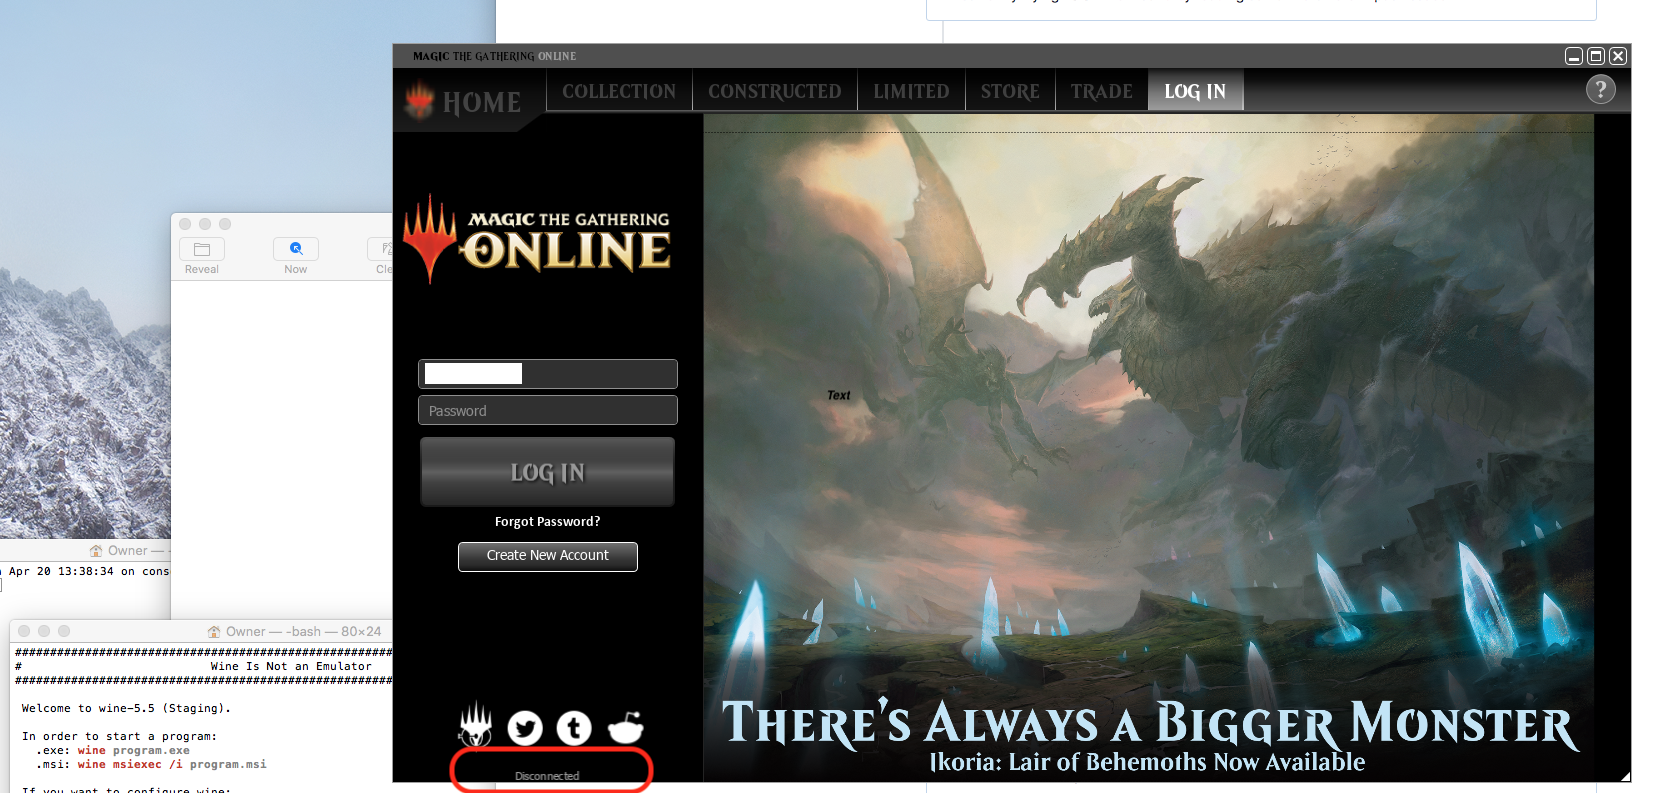Open the COLLECTION tab
The image size is (1676, 793).
619,91
